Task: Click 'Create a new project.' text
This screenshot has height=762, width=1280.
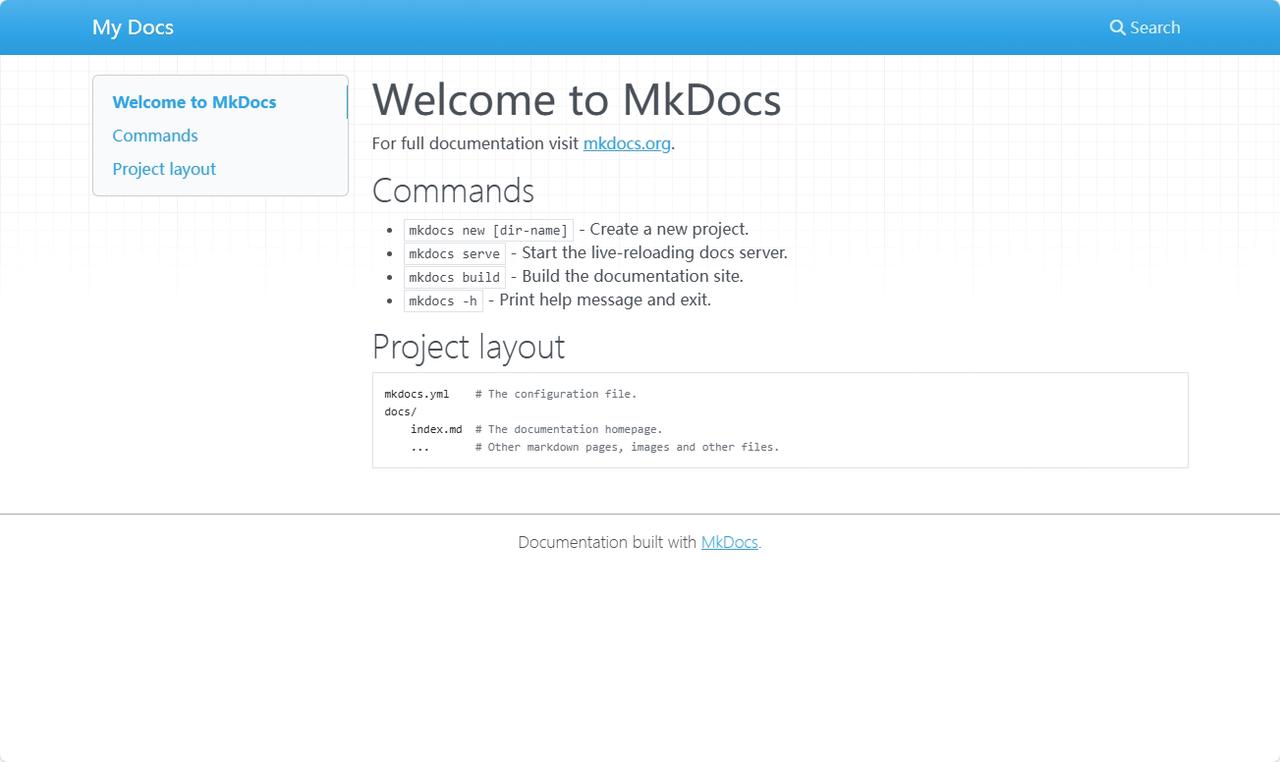Action: (669, 229)
